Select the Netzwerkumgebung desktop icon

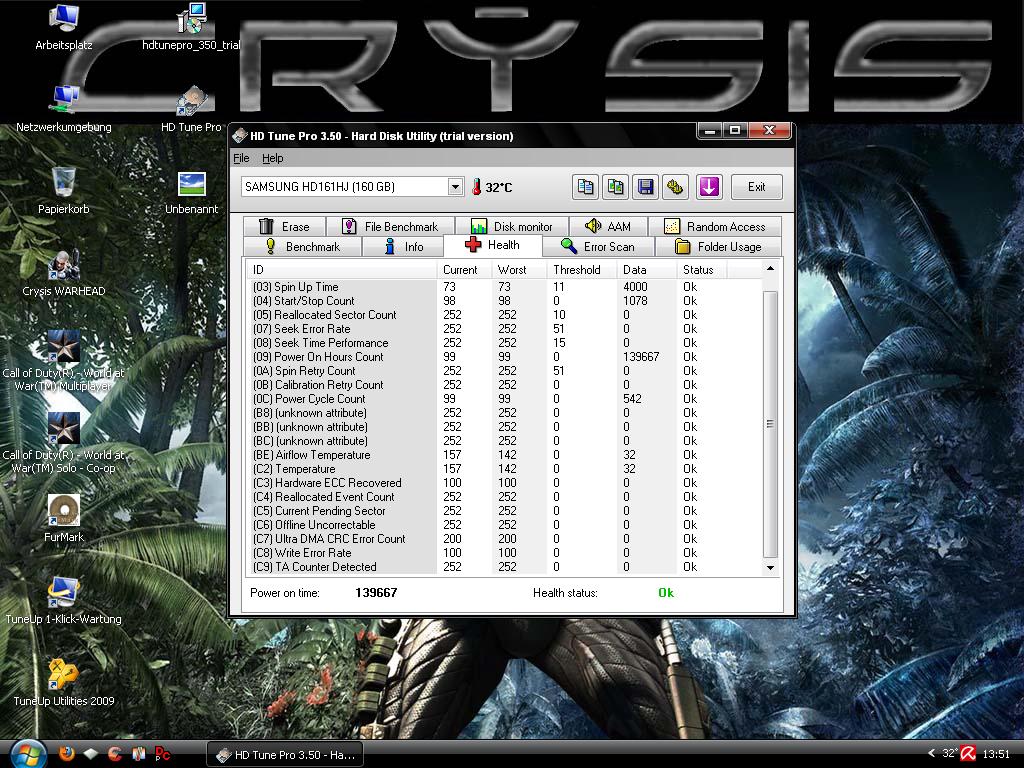point(63,108)
